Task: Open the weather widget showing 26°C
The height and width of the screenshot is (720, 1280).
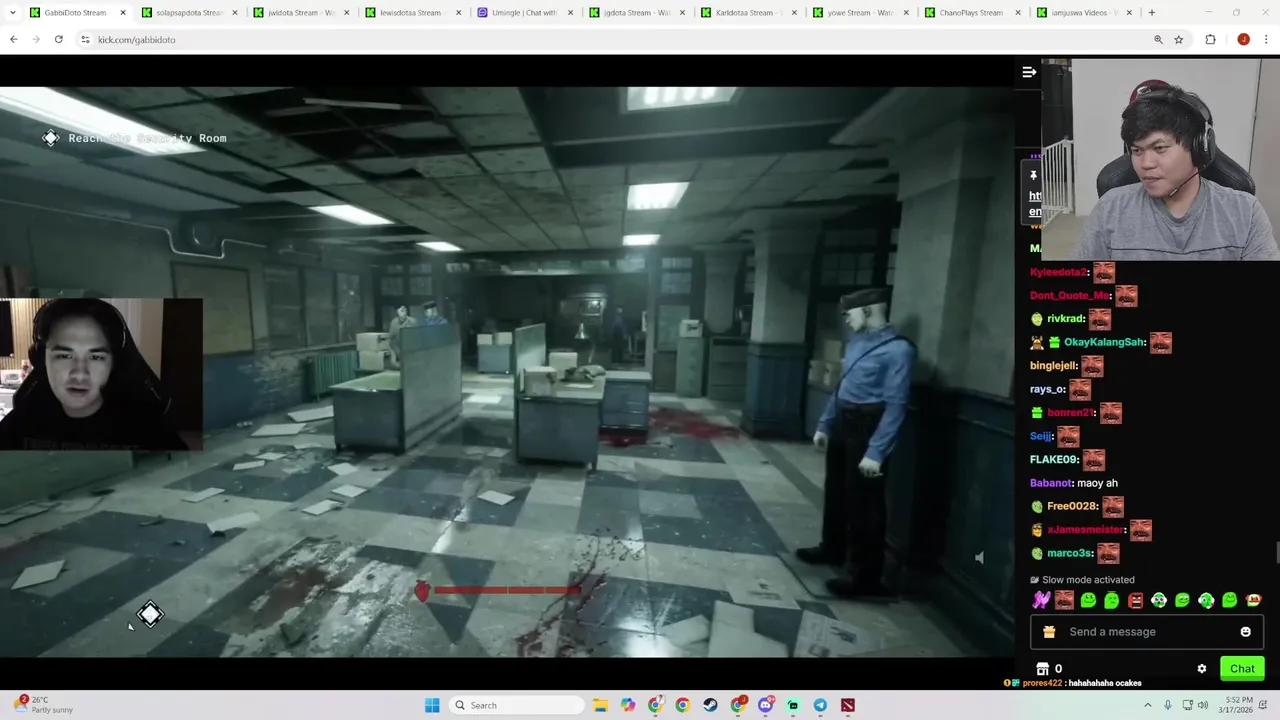Action: [x=44, y=705]
